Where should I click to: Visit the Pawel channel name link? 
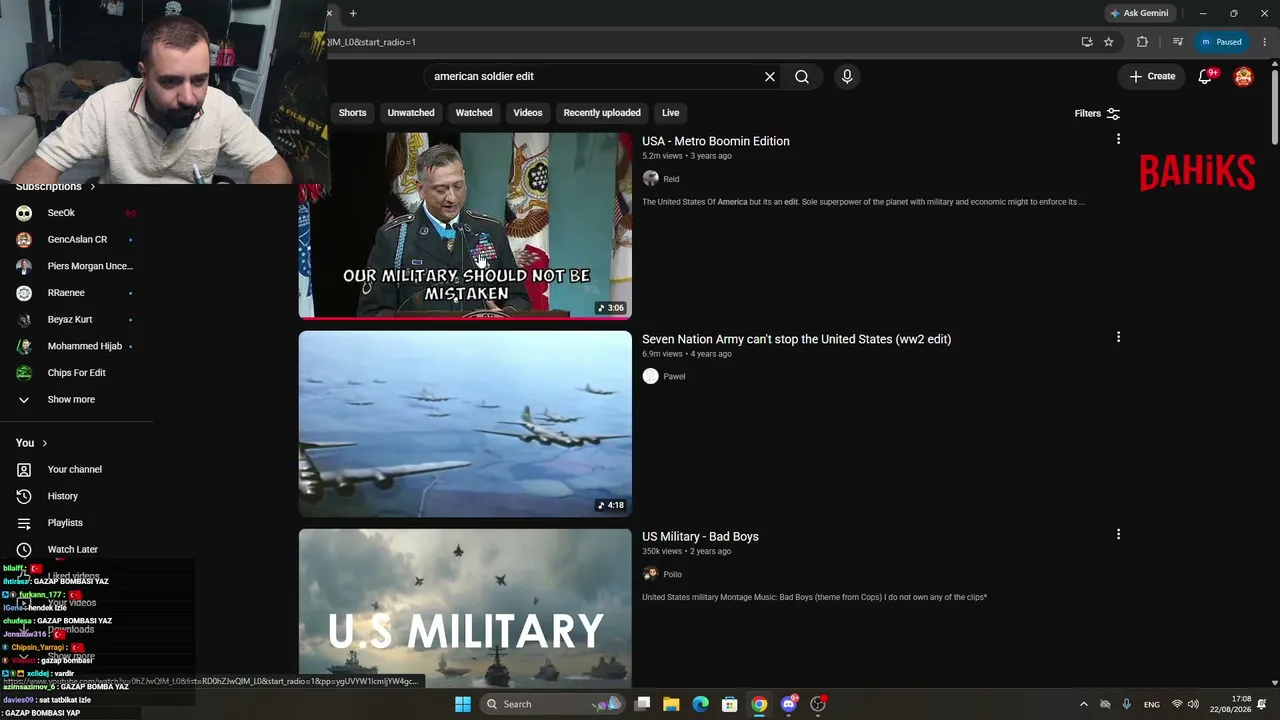(674, 377)
